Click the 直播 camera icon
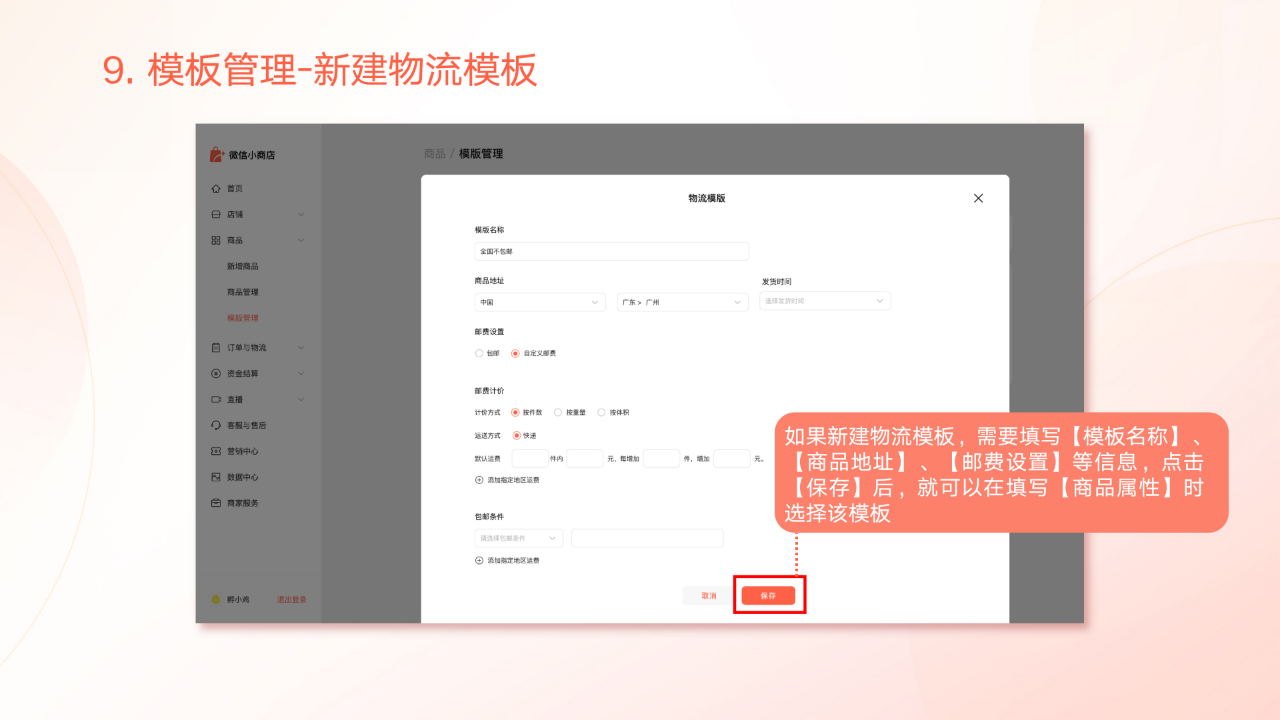 pos(216,400)
